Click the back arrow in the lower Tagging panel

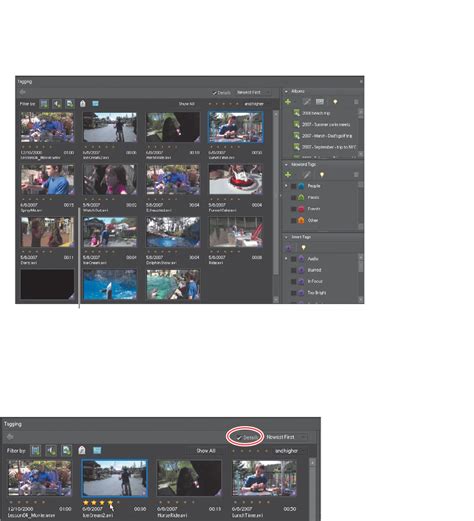(10, 437)
